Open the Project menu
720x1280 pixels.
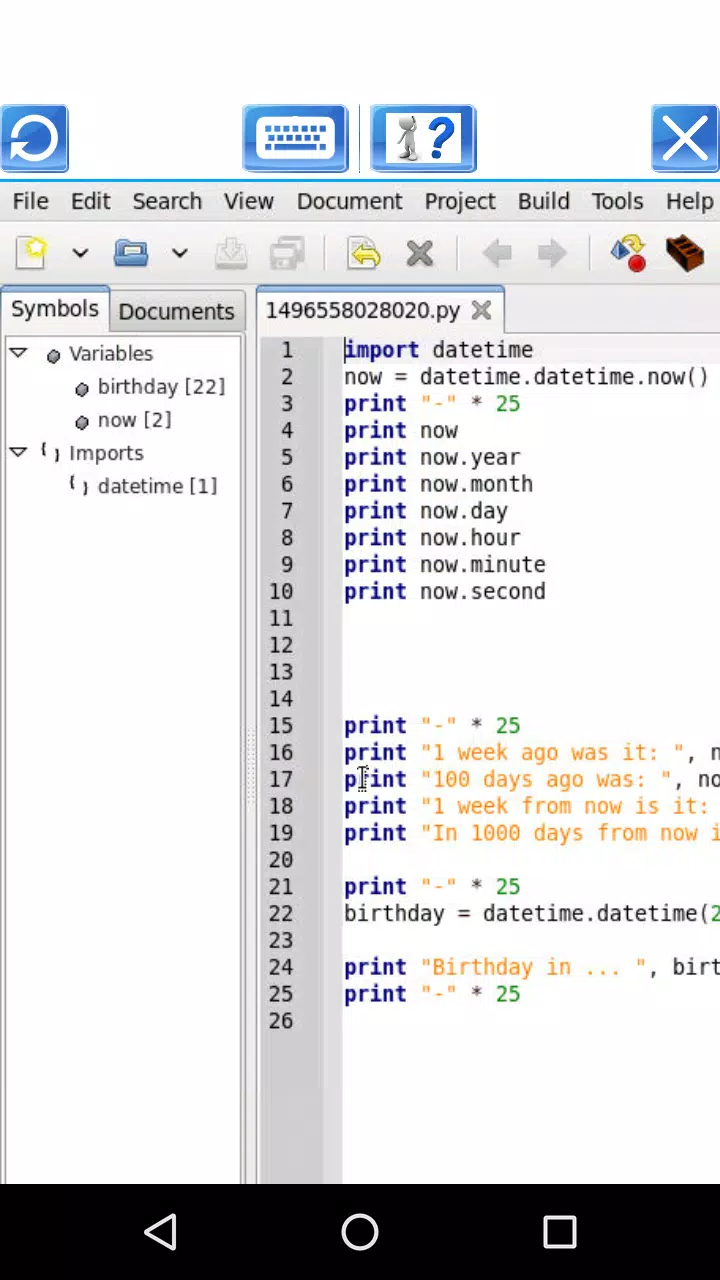tap(460, 201)
